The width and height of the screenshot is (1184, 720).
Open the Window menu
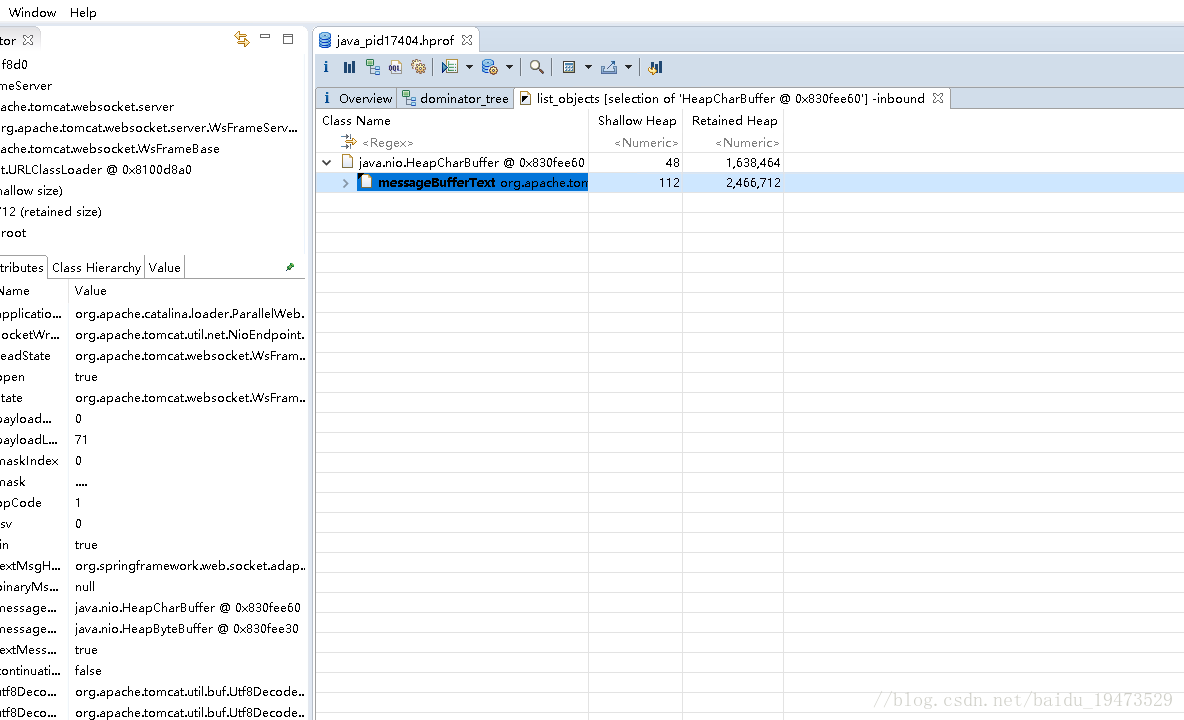[x=32, y=12]
